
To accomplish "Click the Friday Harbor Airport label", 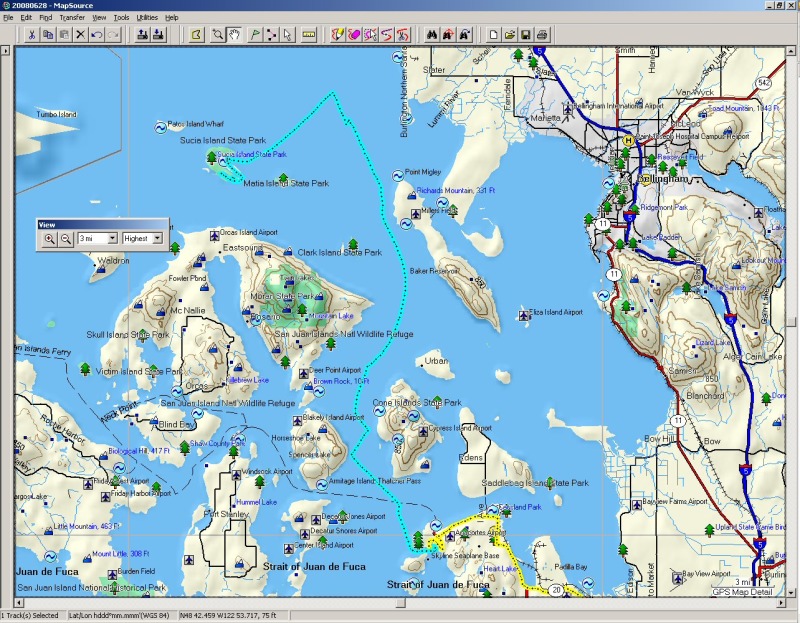I will pos(141,493).
